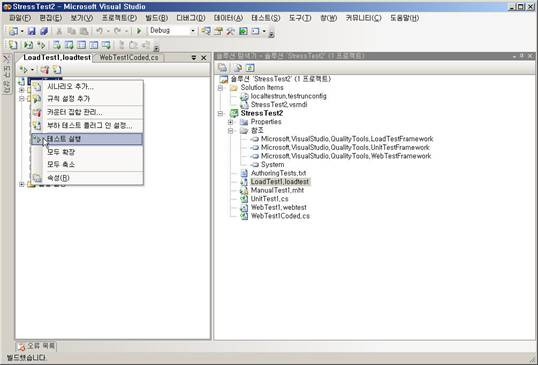Click the Run Test icon in load test editor toolbar
The image size is (538, 365).
(23, 70)
